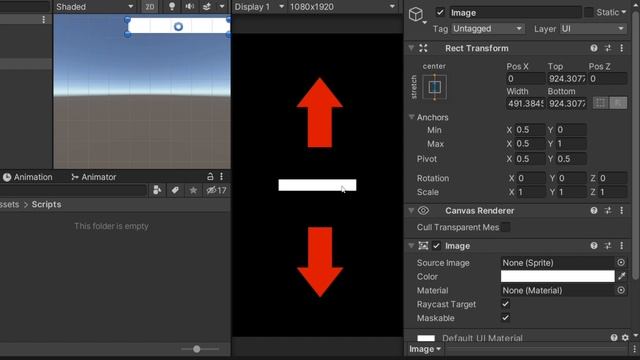
Task: Click the Canvas Renderer eye icon
Action: [423, 211]
